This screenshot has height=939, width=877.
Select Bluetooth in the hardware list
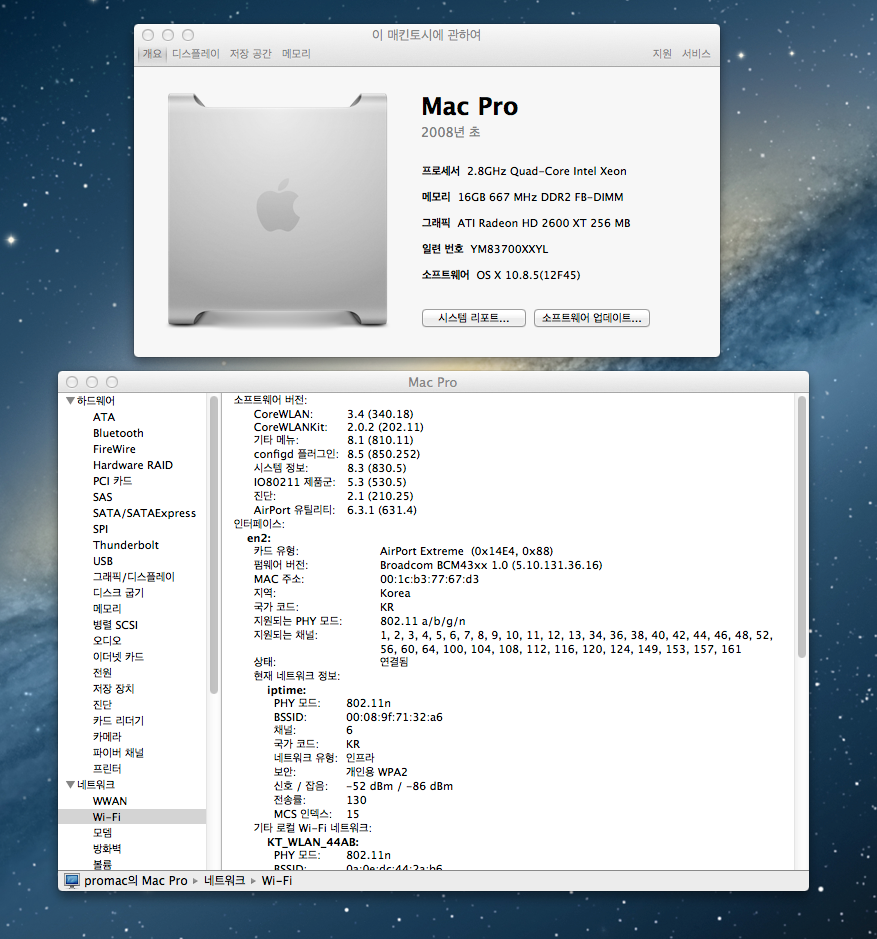pos(118,433)
